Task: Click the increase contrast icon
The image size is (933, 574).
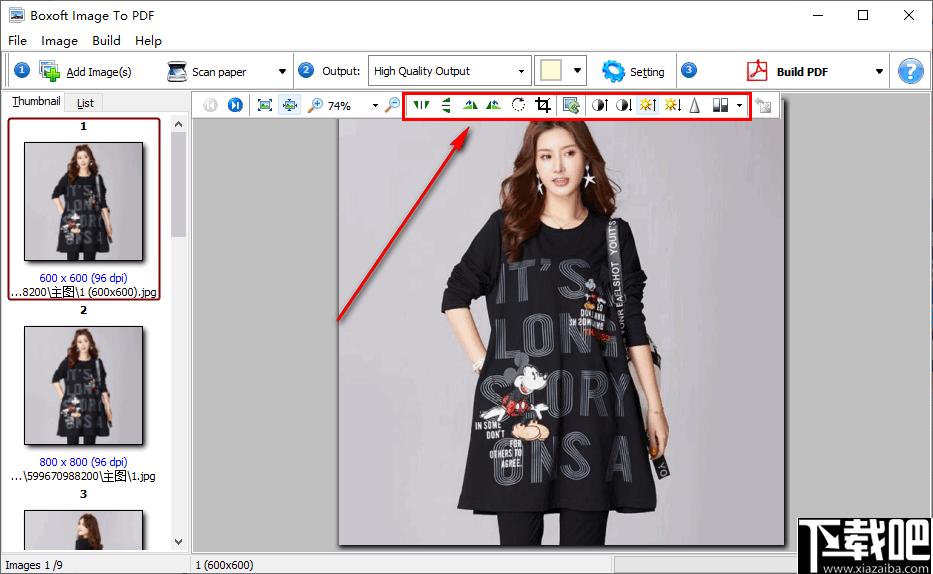Action: pyautogui.click(x=600, y=105)
